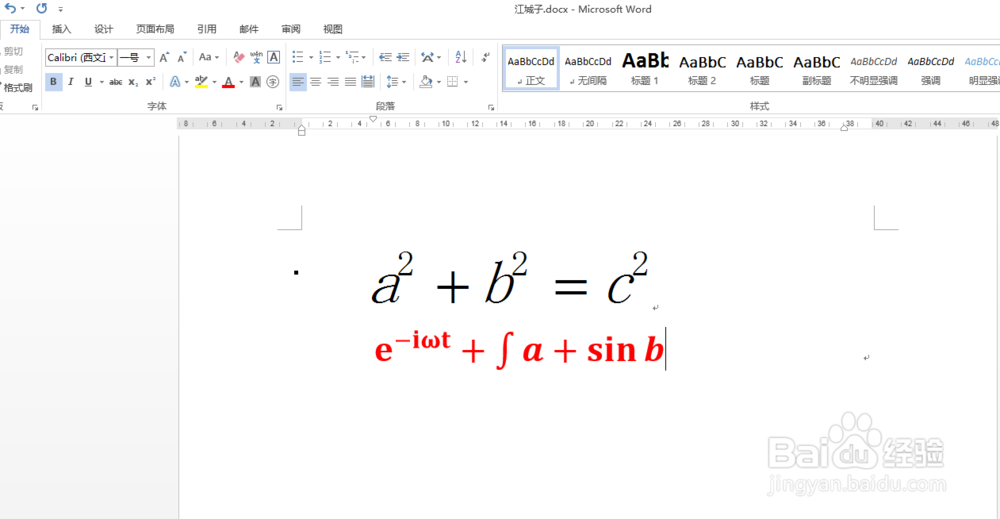This screenshot has width=1000, height=519.
Task: Click the Asian Layout icon
Action: tap(427, 57)
